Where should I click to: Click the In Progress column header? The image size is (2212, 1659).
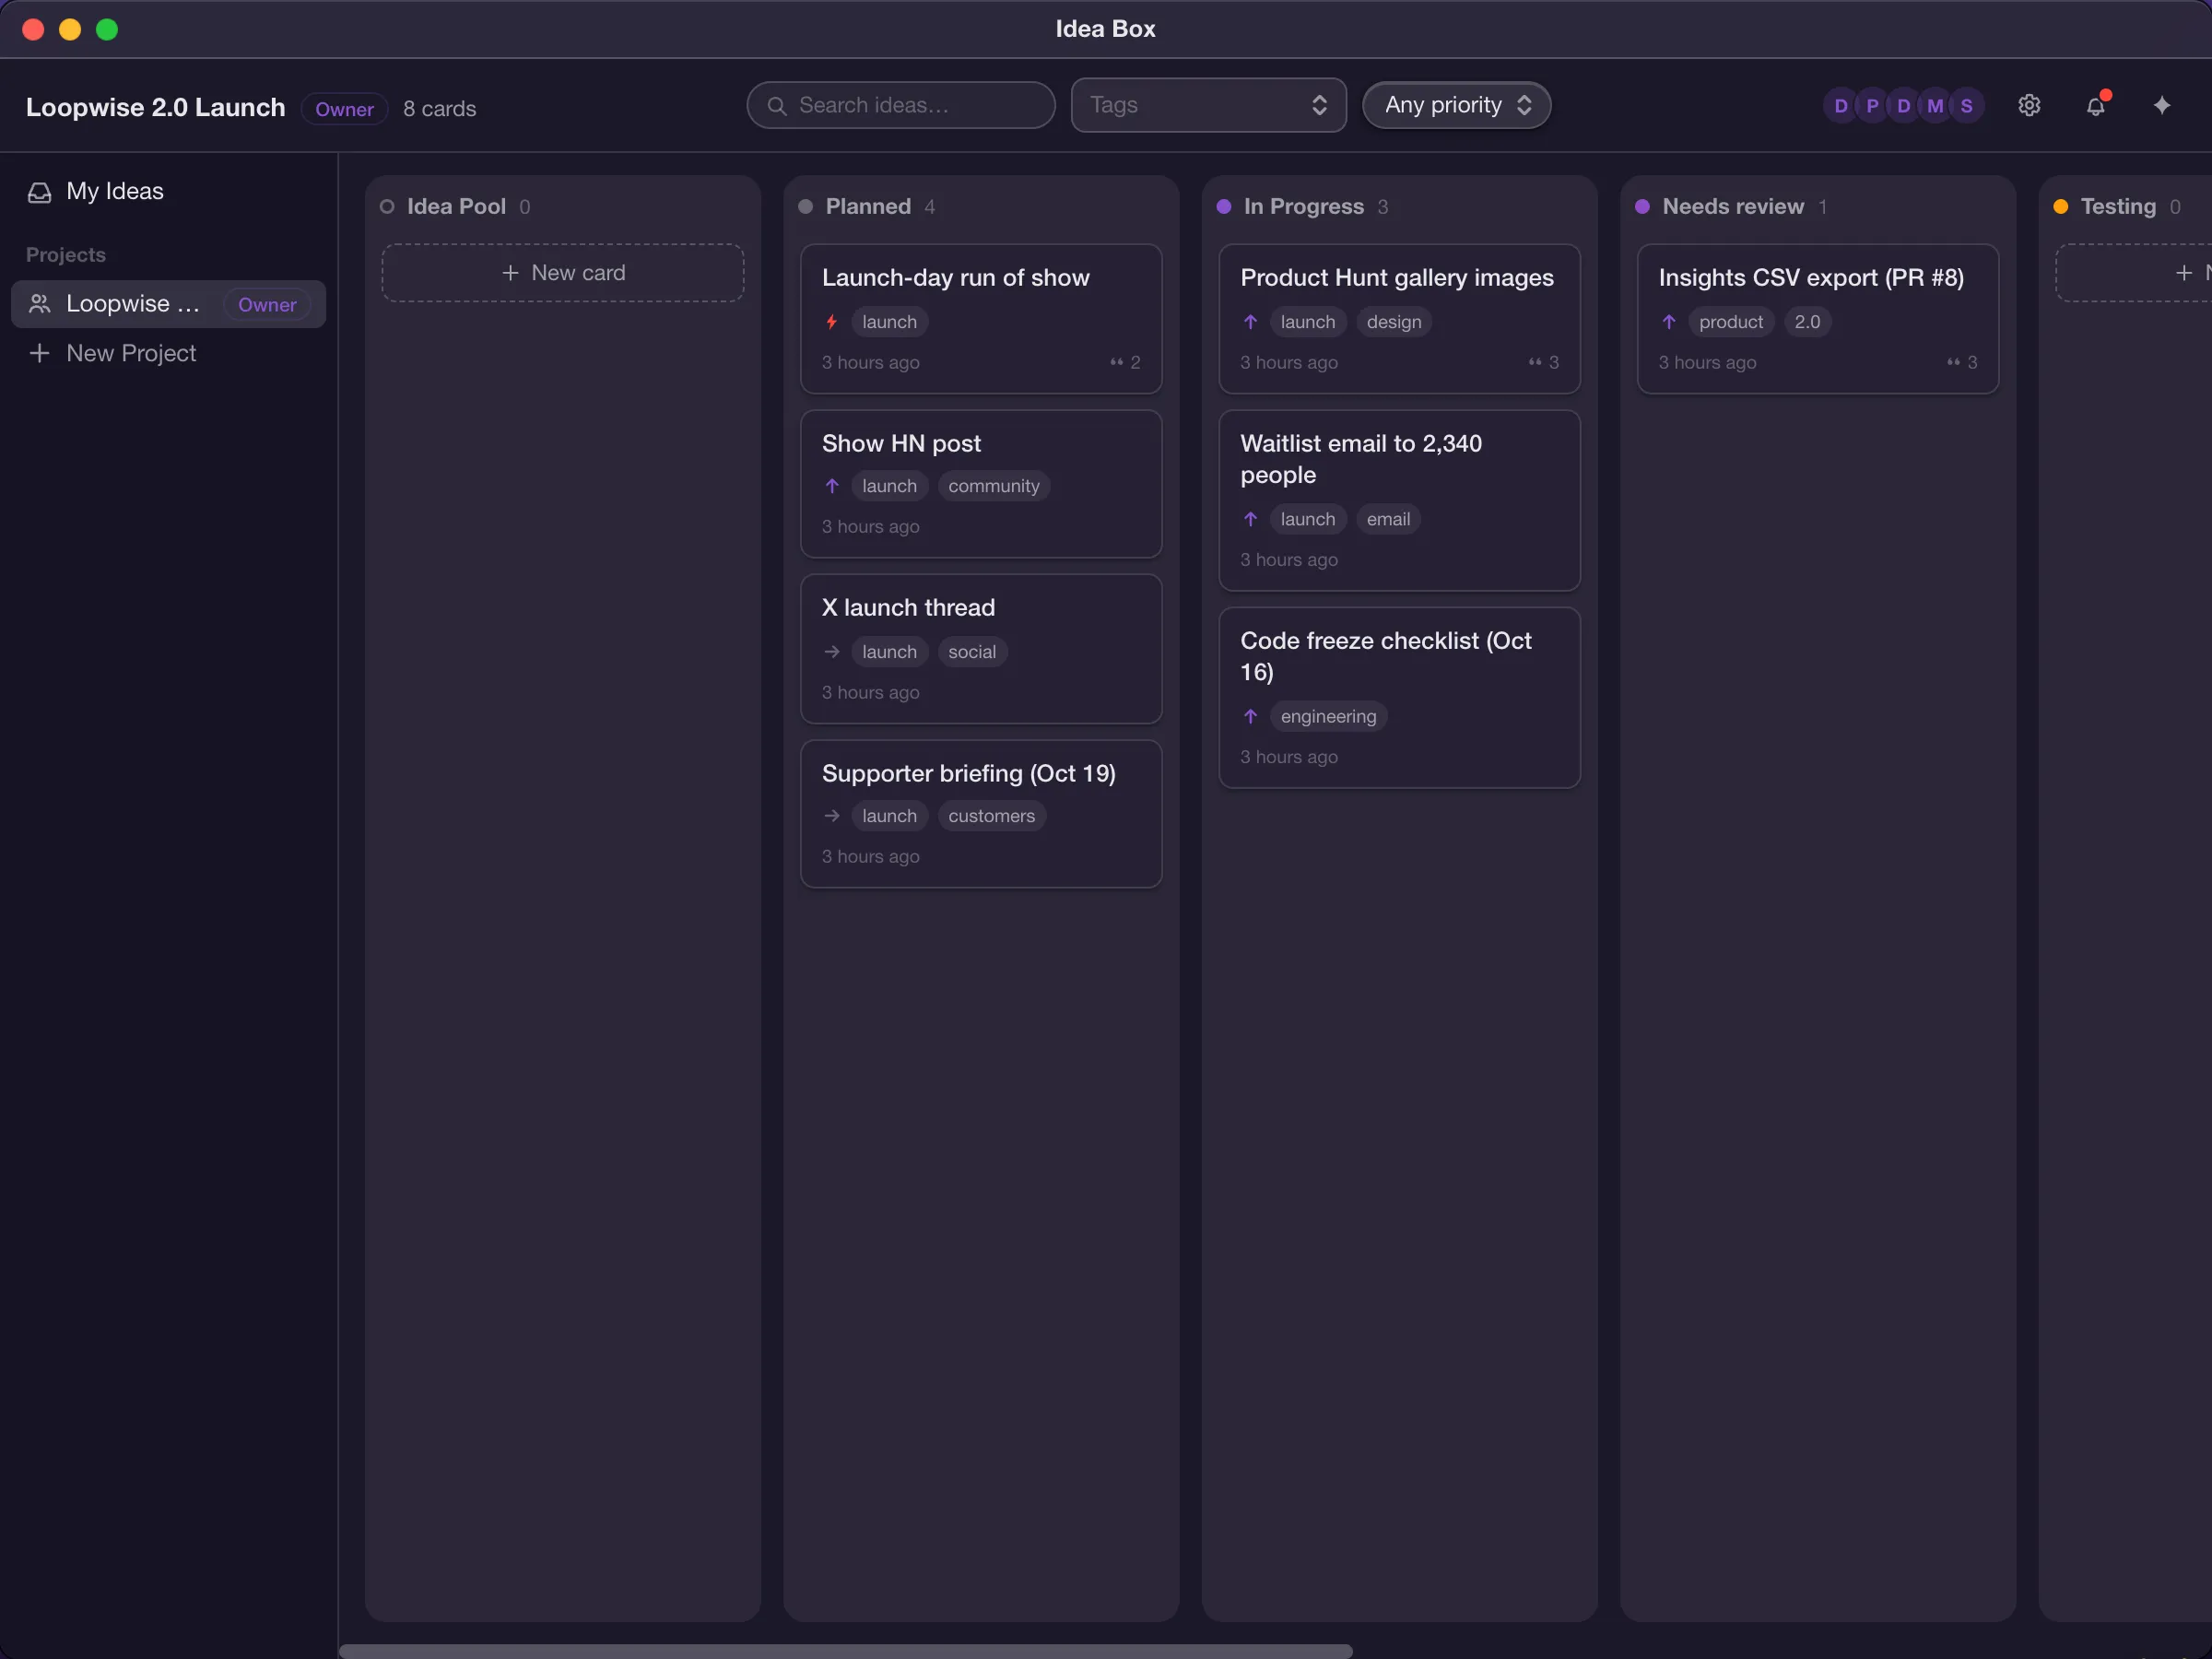(x=1303, y=207)
